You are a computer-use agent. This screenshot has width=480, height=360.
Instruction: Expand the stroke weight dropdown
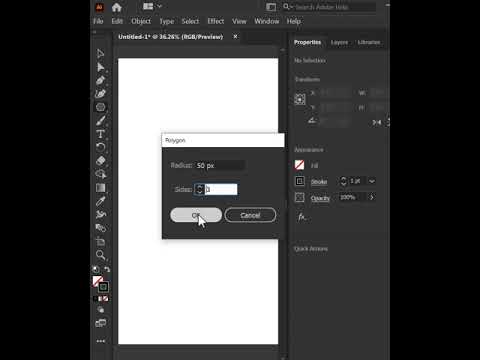tap(372, 181)
